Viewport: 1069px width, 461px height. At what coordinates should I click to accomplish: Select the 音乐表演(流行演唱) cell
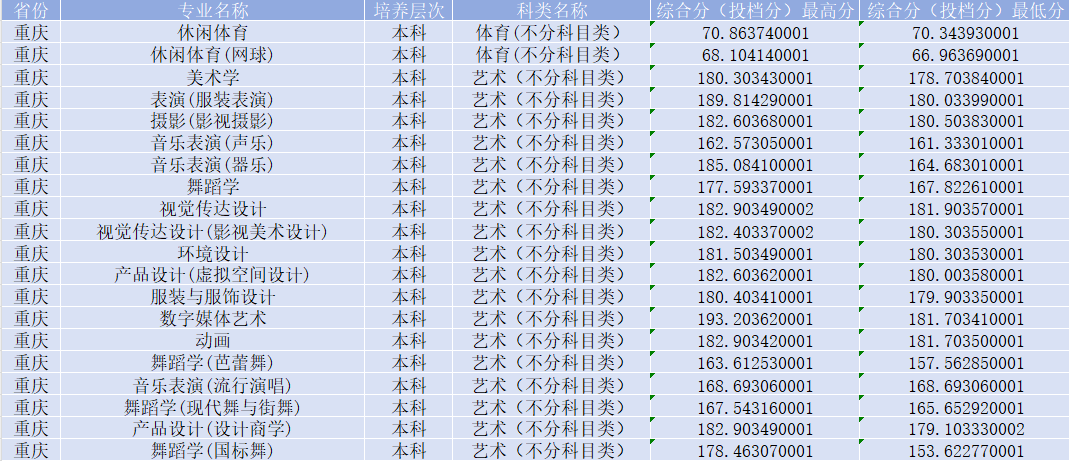coord(212,385)
